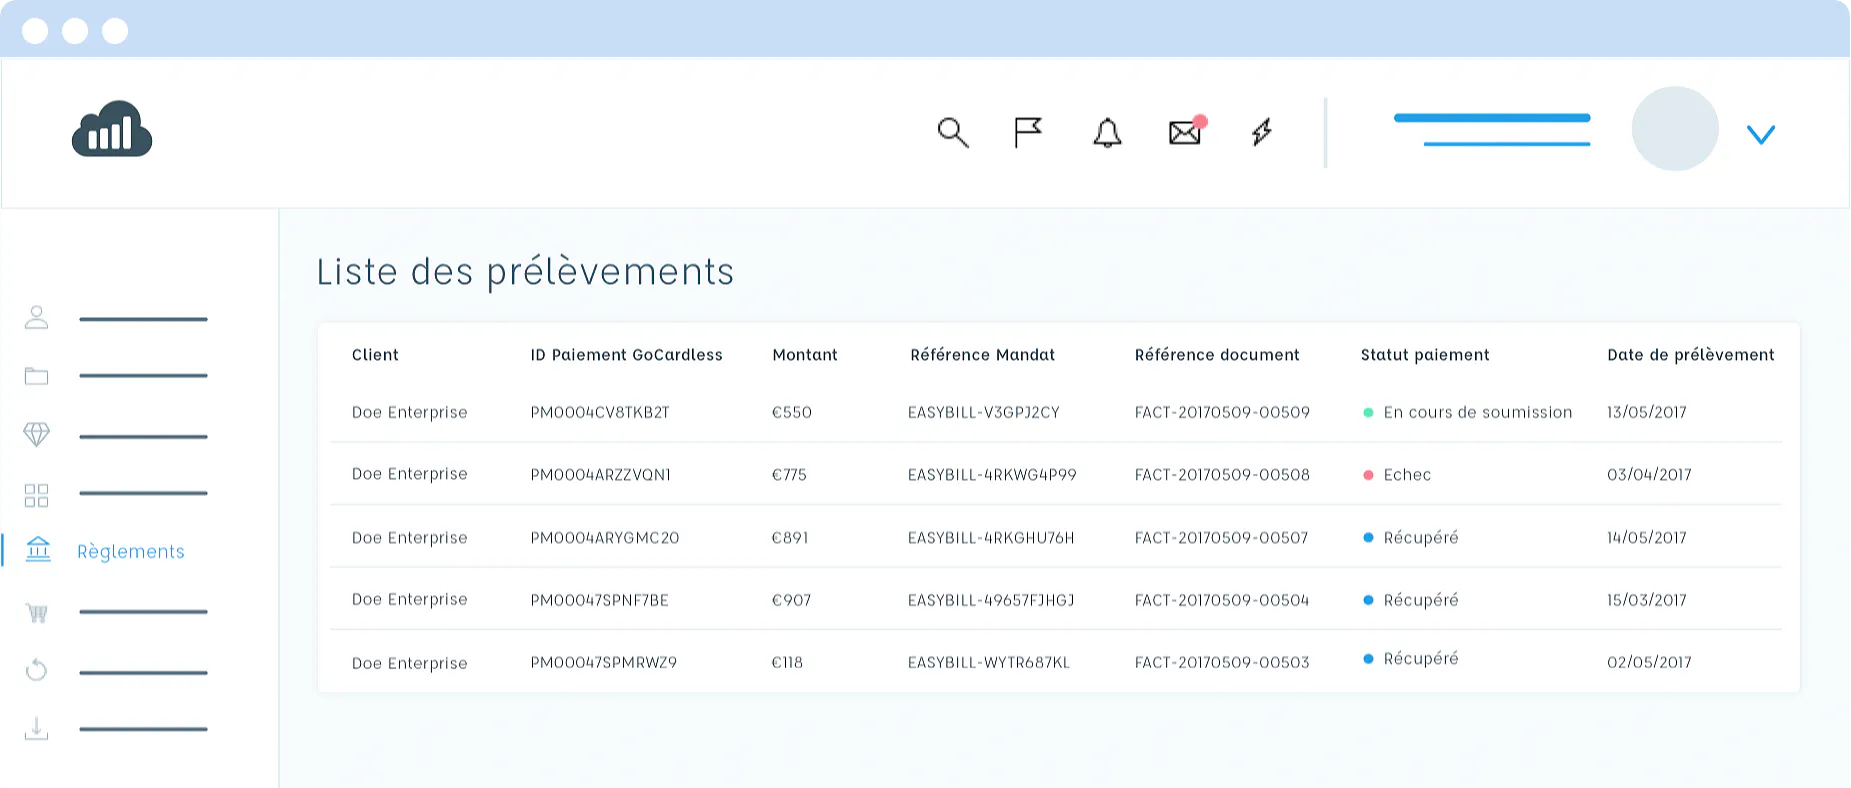Open notifications bell icon

(1107, 132)
